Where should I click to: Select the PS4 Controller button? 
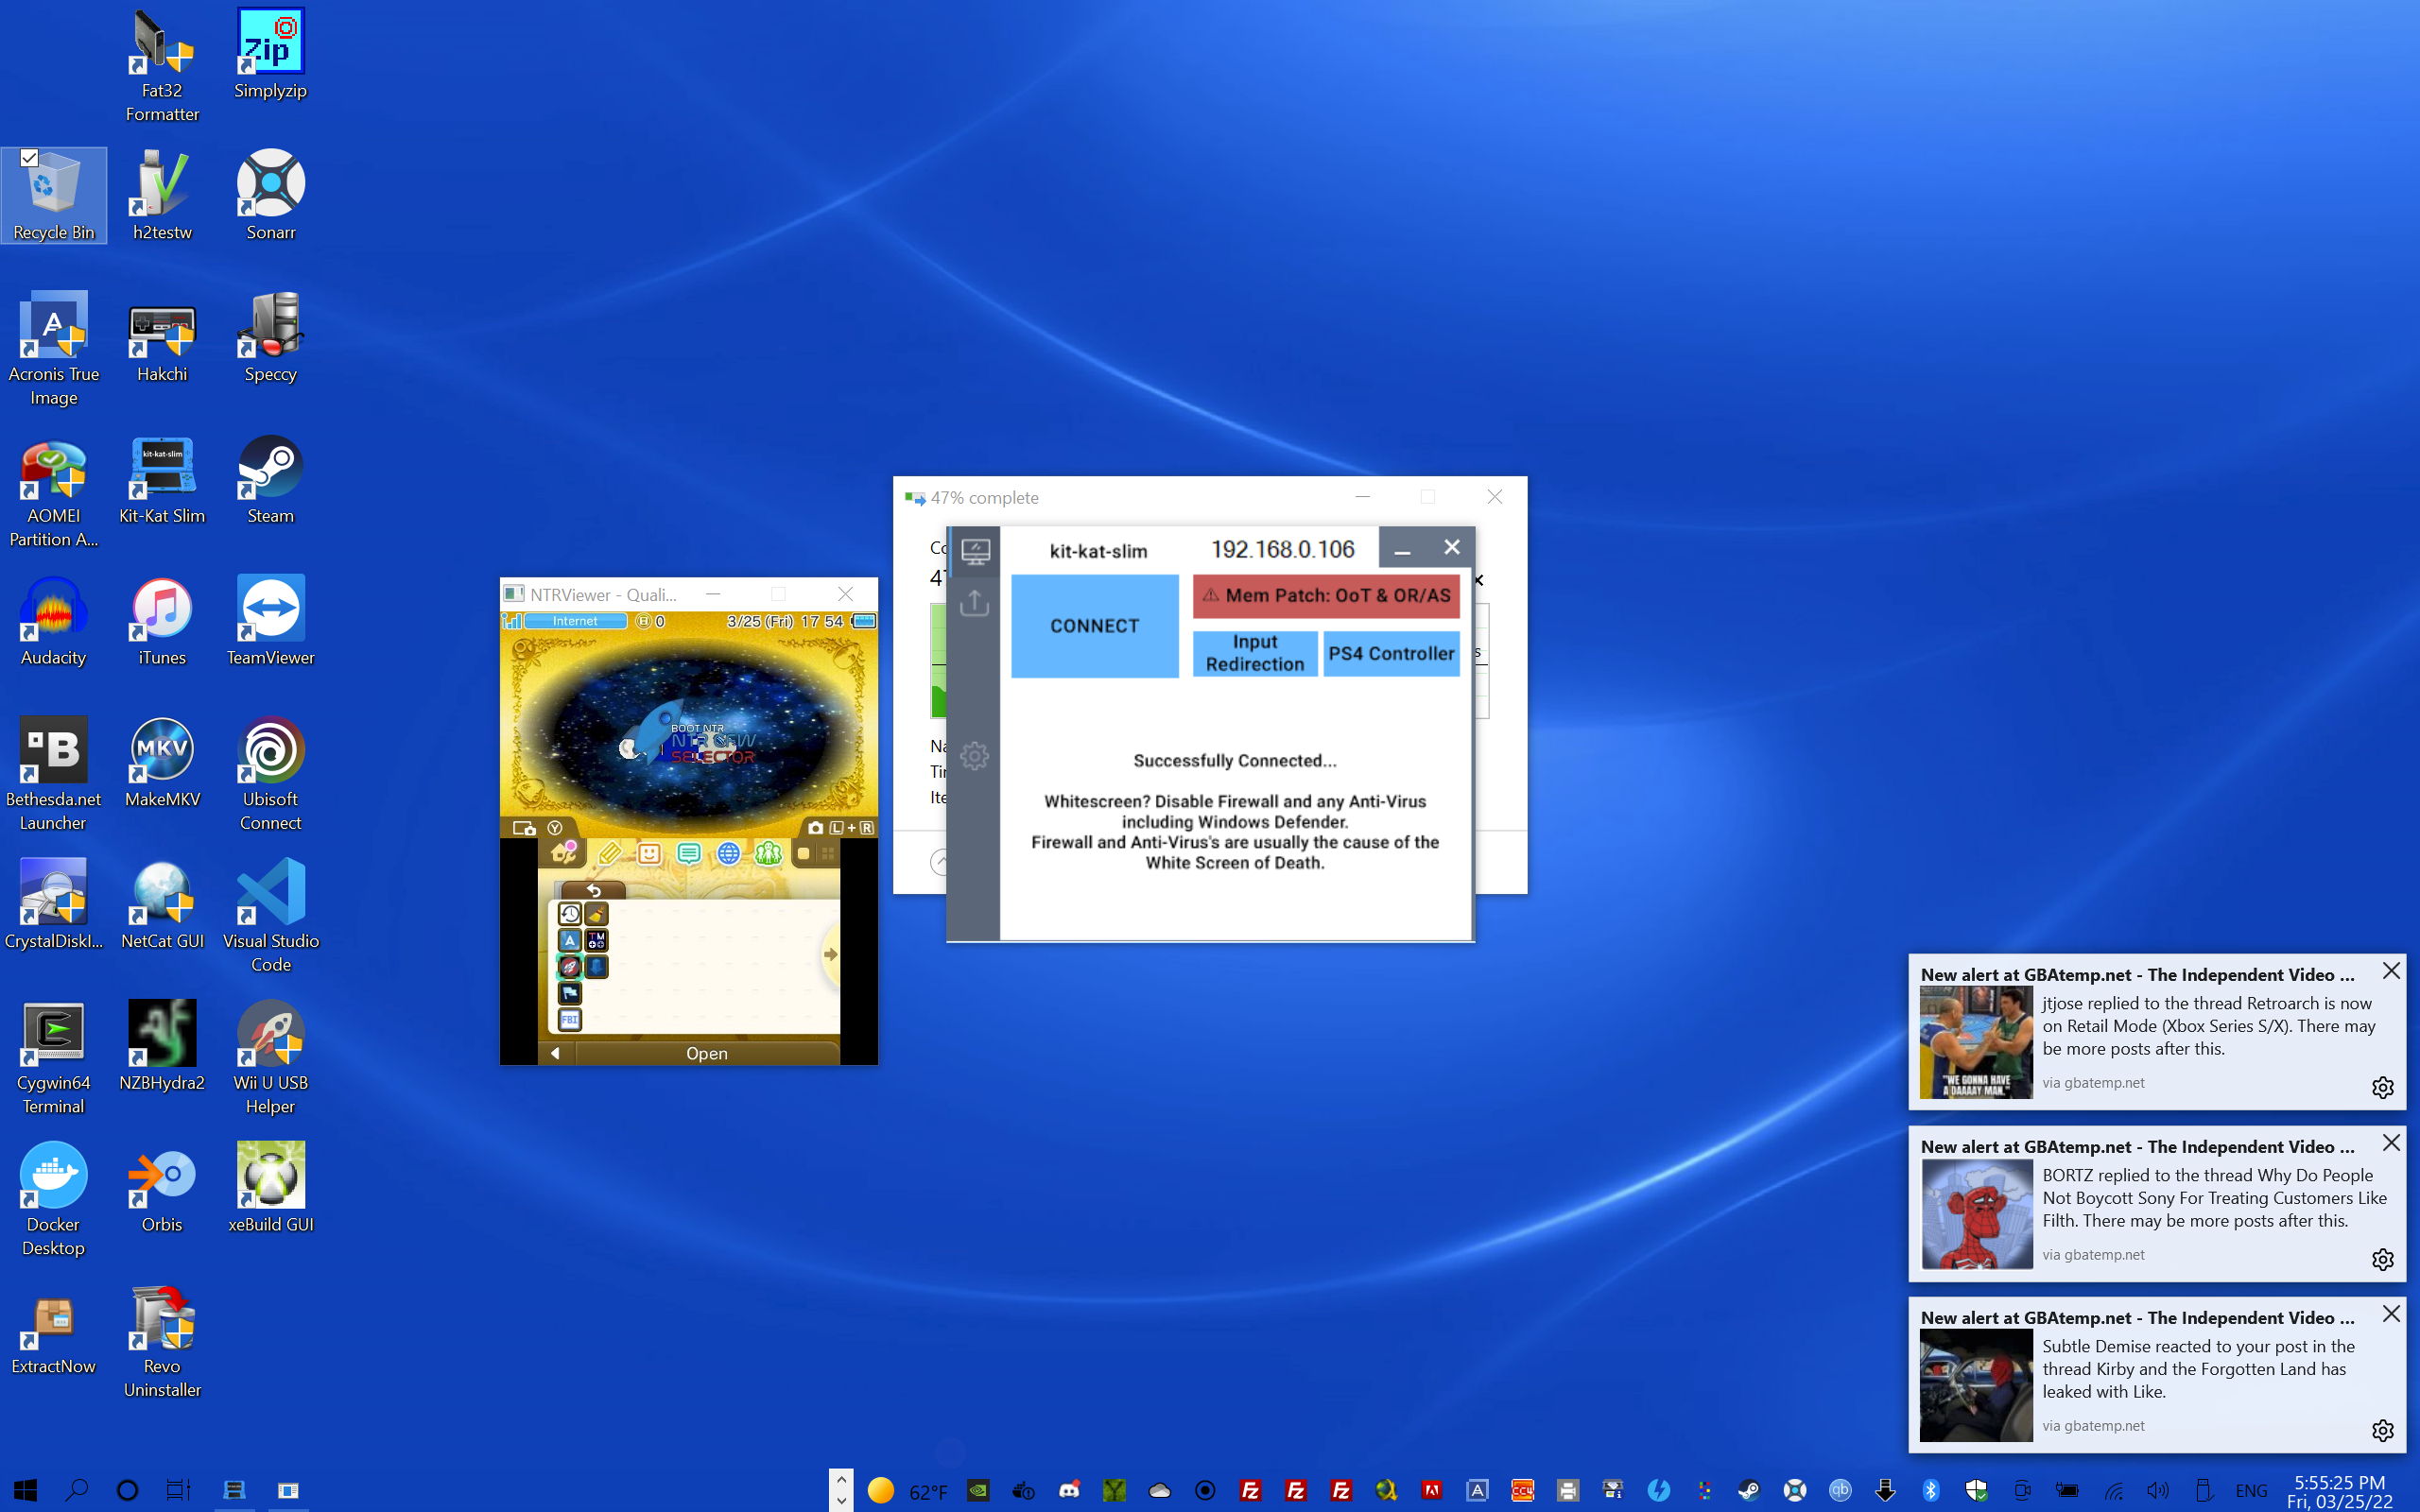tap(1391, 653)
